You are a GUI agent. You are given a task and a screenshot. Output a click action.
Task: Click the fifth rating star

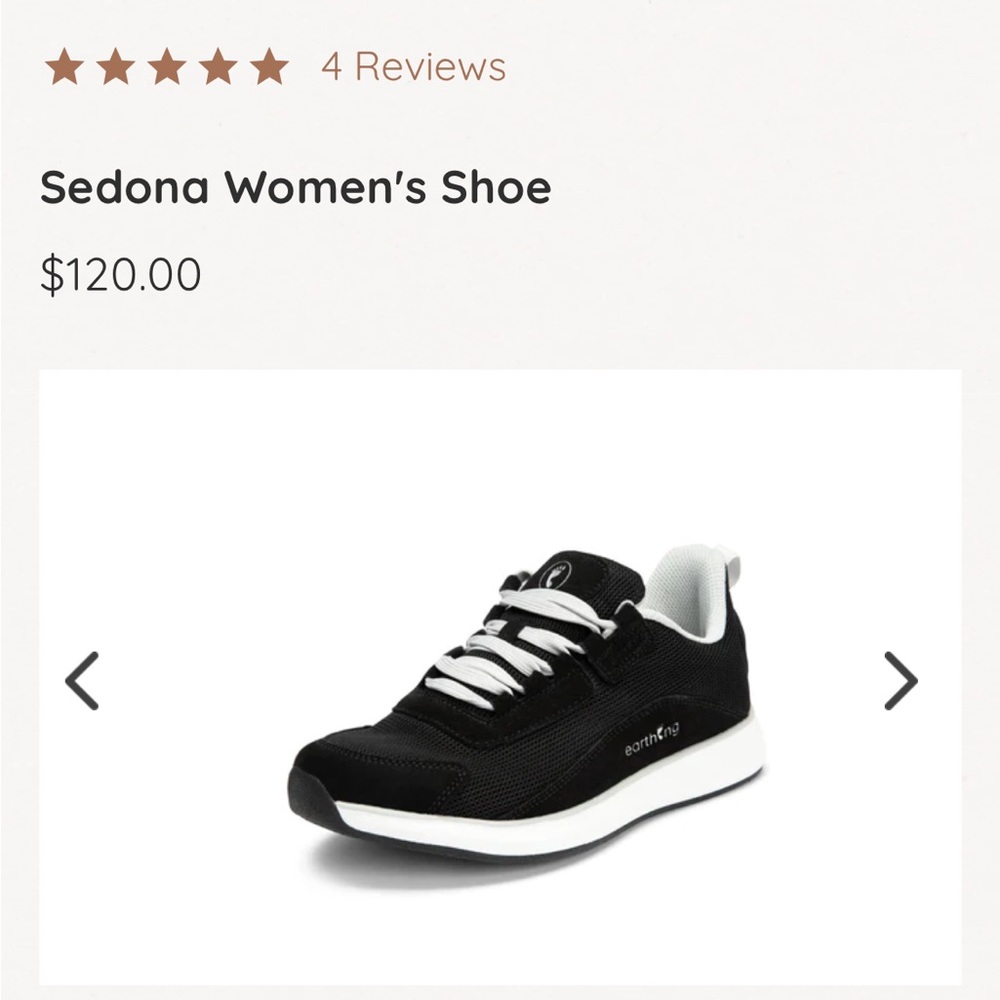coord(267,68)
